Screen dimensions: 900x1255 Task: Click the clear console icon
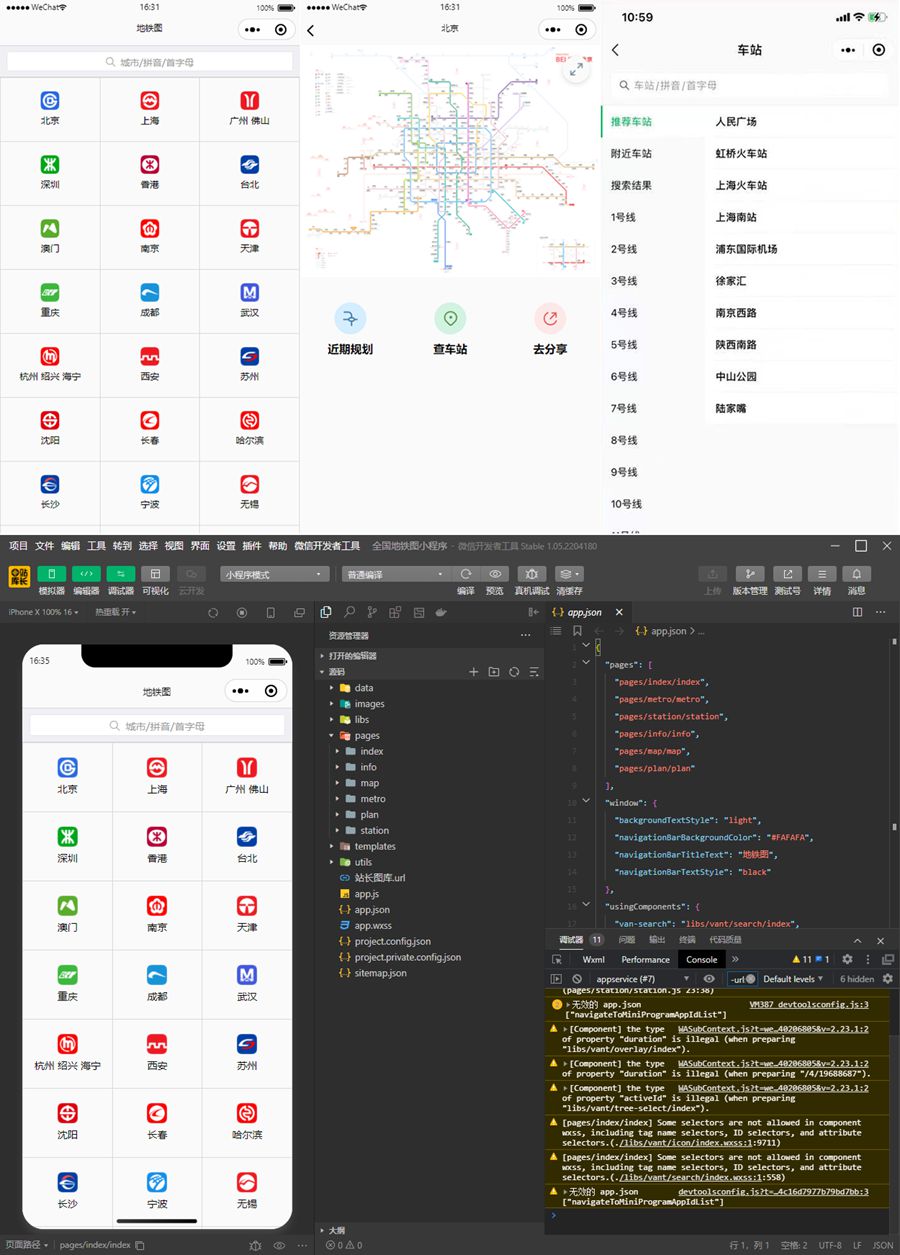(x=577, y=979)
